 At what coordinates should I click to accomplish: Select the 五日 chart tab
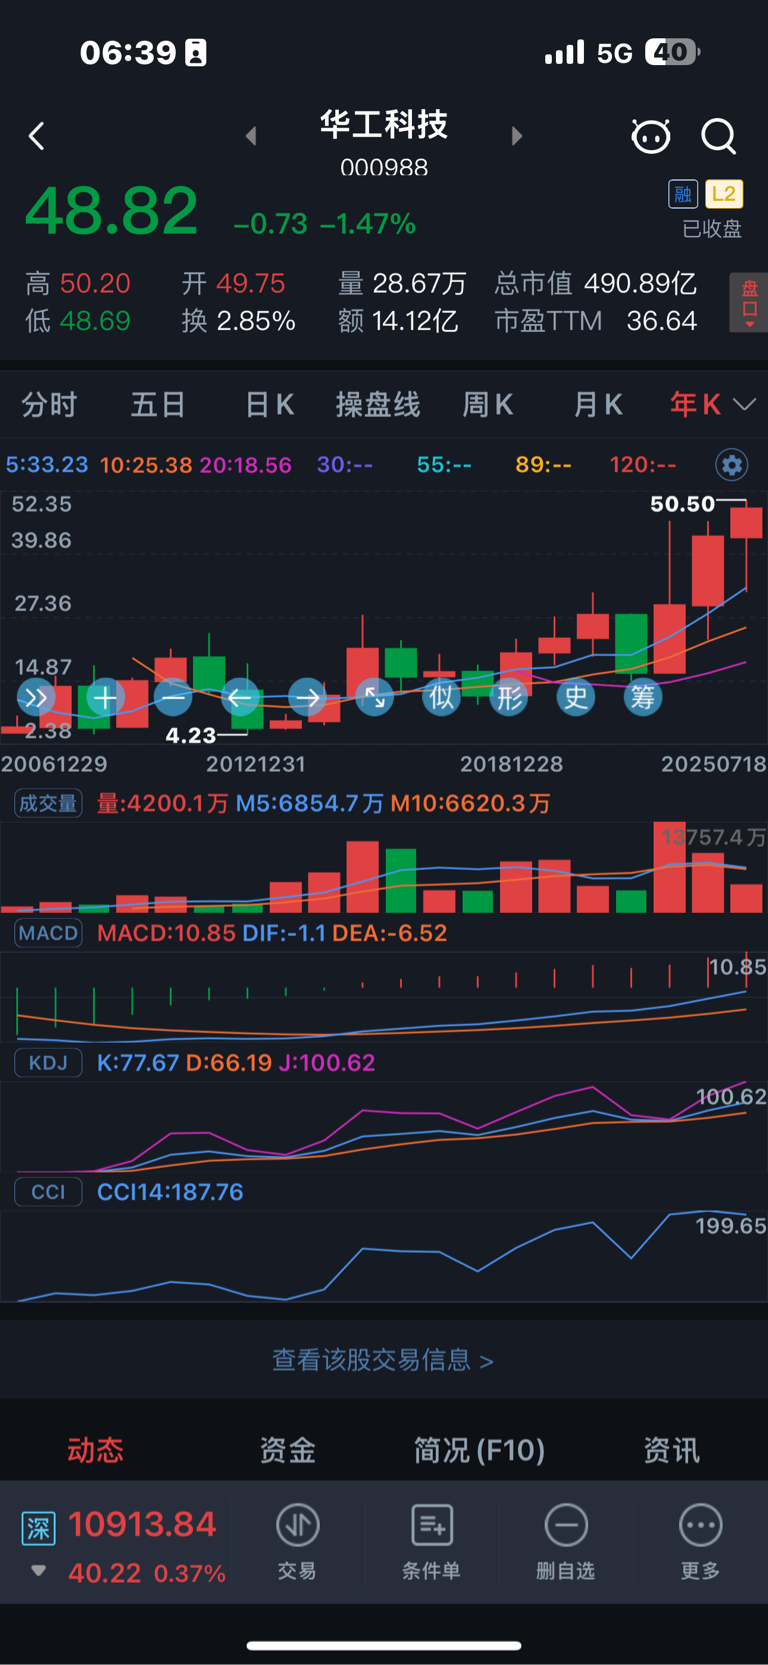coord(158,405)
